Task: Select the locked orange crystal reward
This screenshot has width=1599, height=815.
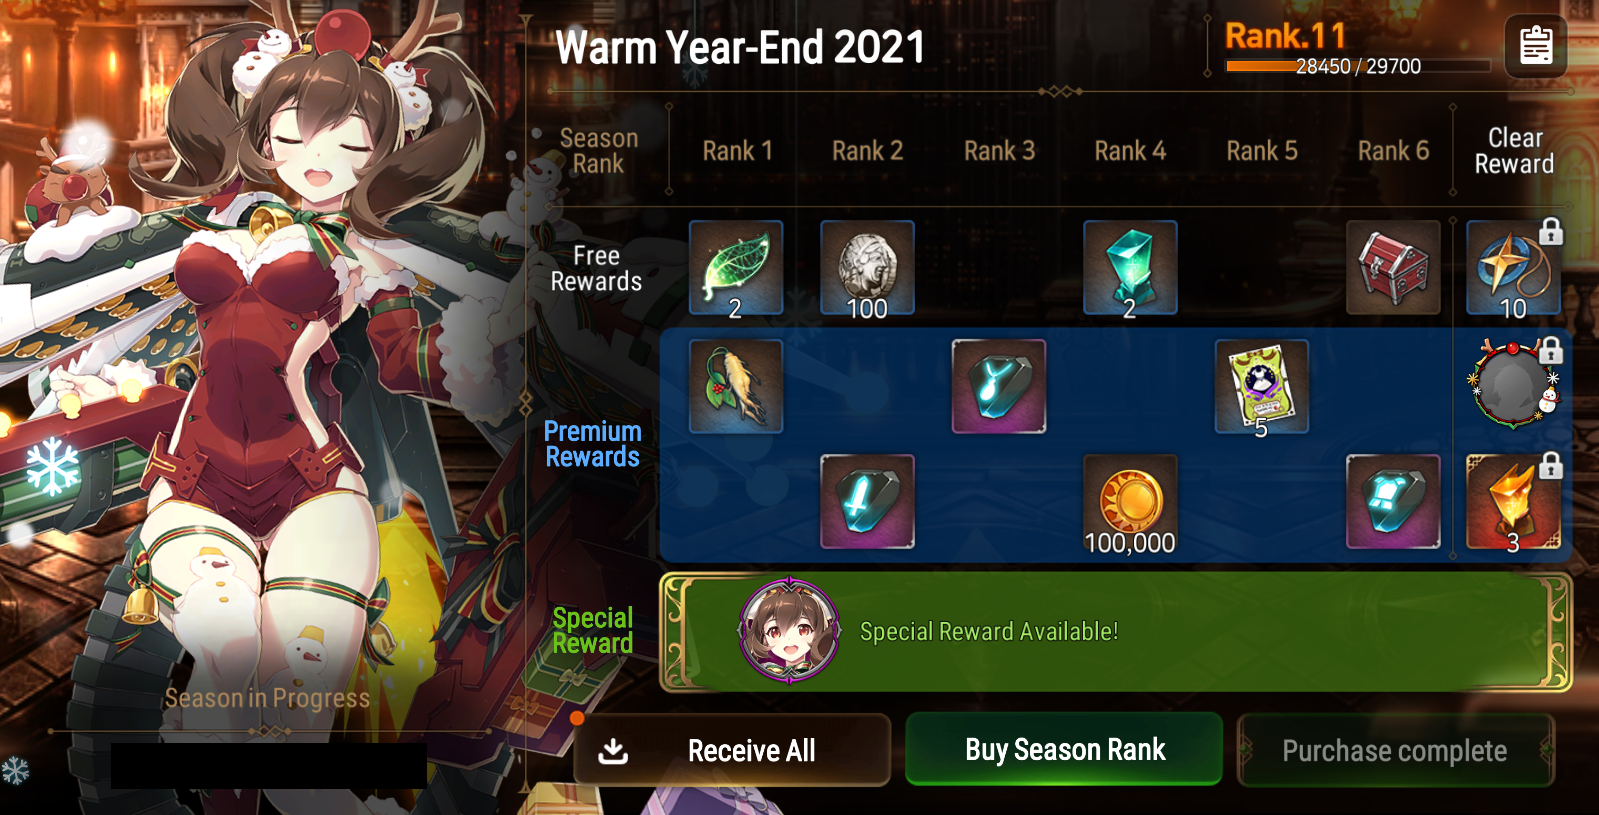Action: pyautogui.click(x=1513, y=502)
